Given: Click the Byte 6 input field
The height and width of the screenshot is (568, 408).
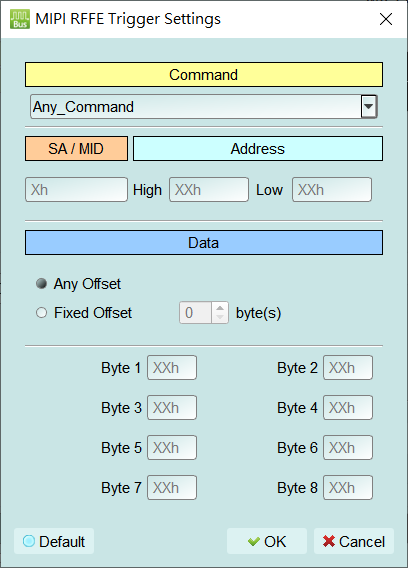Looking at the screenshot, I should coord(348,448).
